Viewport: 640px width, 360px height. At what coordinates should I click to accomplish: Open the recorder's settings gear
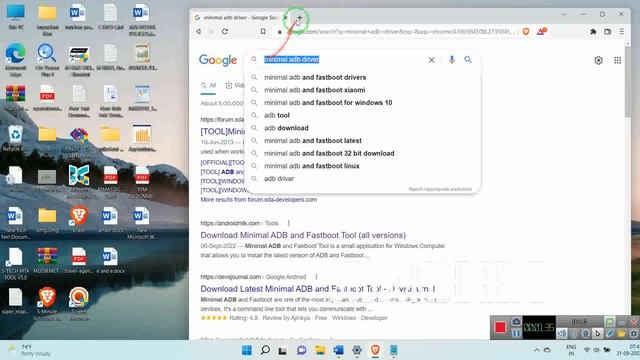[x=633, y=333]
